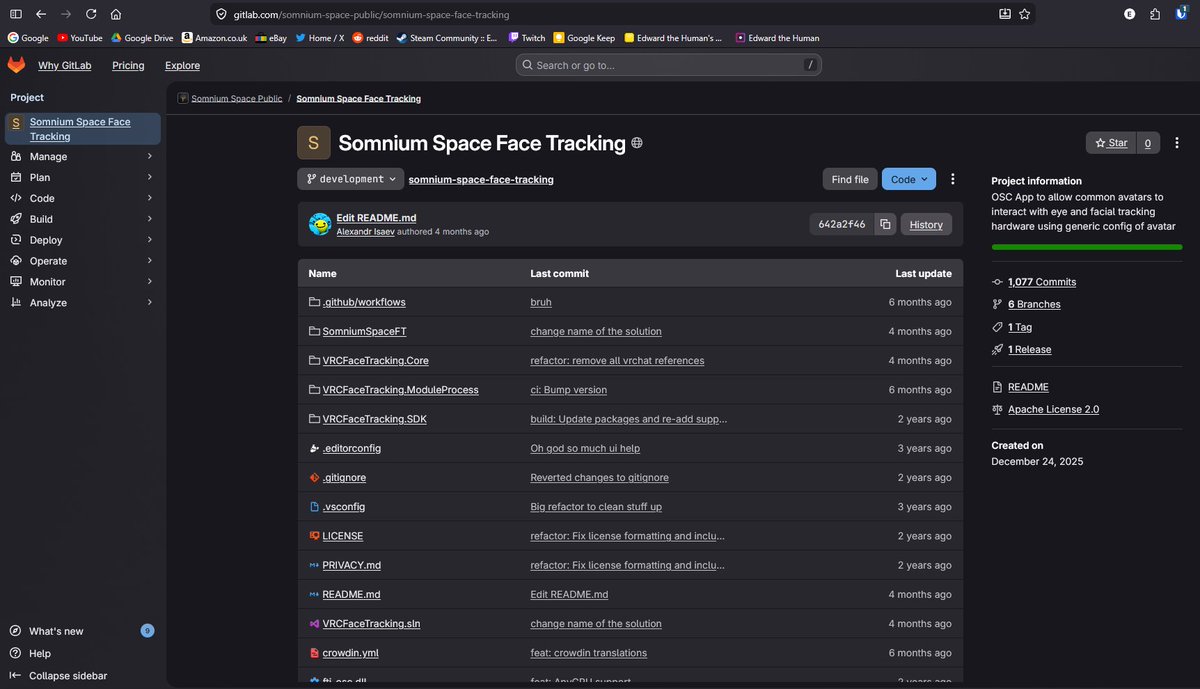Screen dimensions: 1200x689
Task: Open the blue Code dropdown button
Action: click(909, 179)
